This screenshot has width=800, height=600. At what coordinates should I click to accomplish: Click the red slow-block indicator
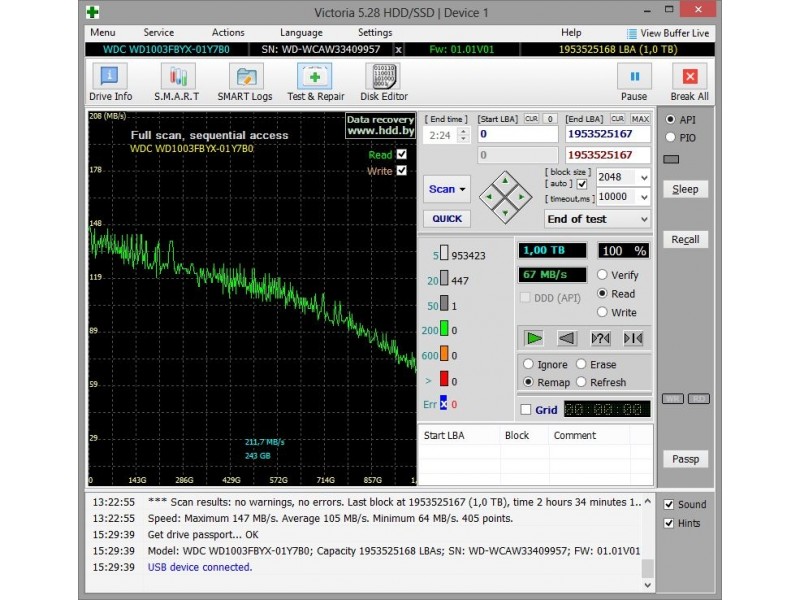(444, 379)
